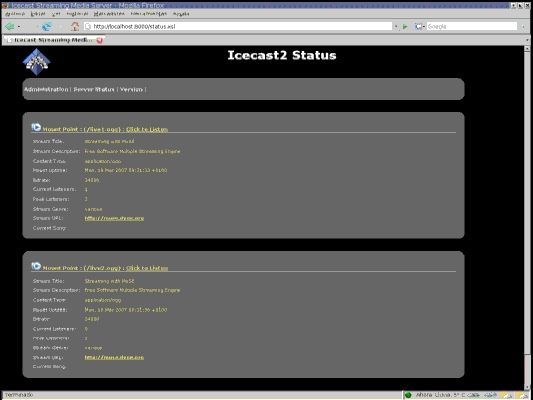Open the Administration link

coord(46,89)
